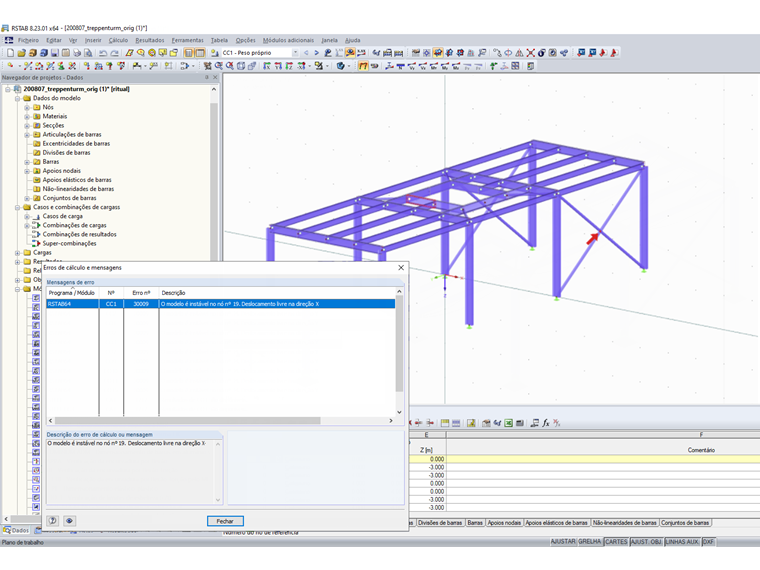This screenshot has width=760, height=570.
Task: Click the help question mark icon in dialog
Action: 53,521
